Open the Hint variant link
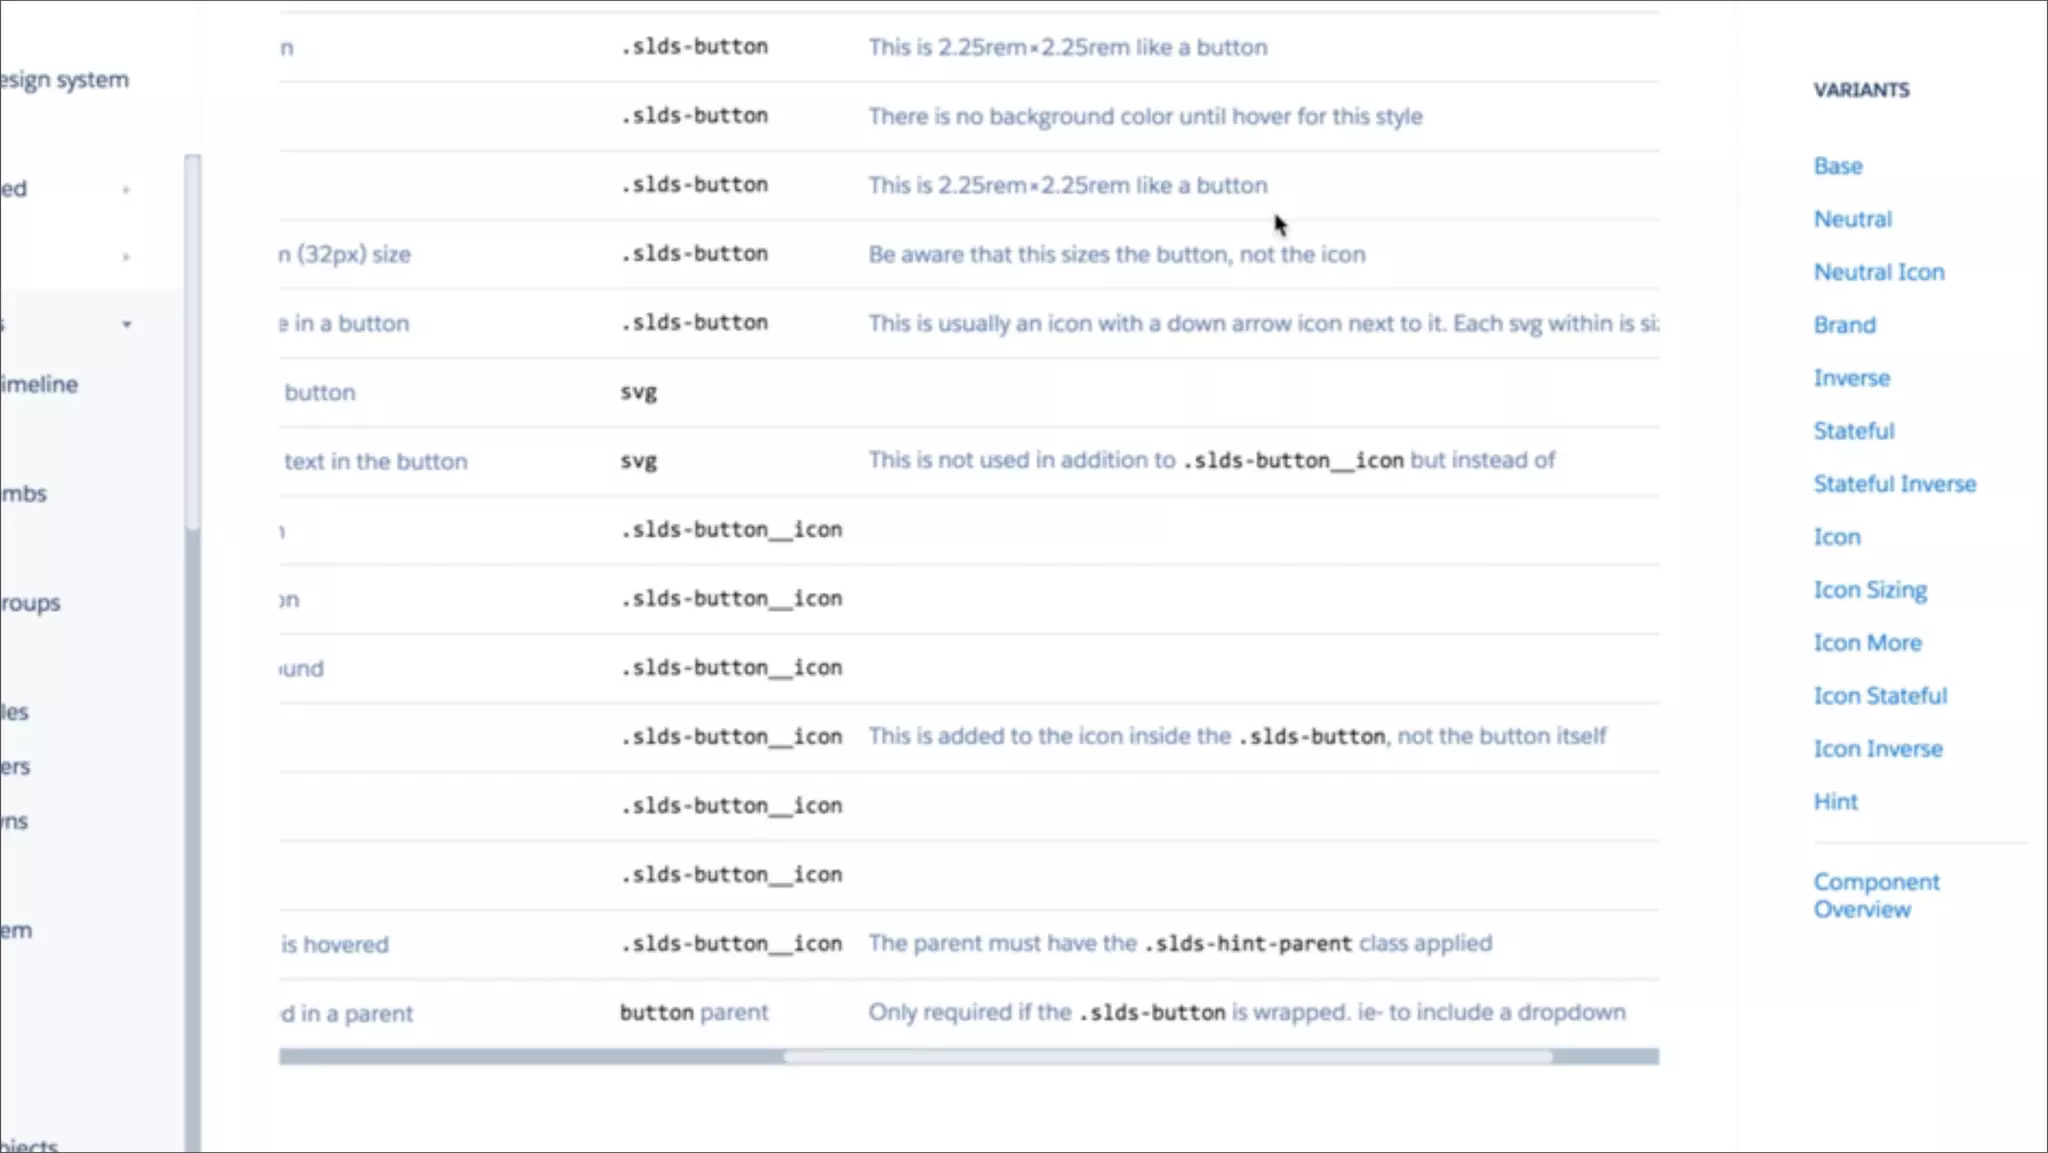This screenshot has height=1153, width=2048. (x=1835, y=802)
